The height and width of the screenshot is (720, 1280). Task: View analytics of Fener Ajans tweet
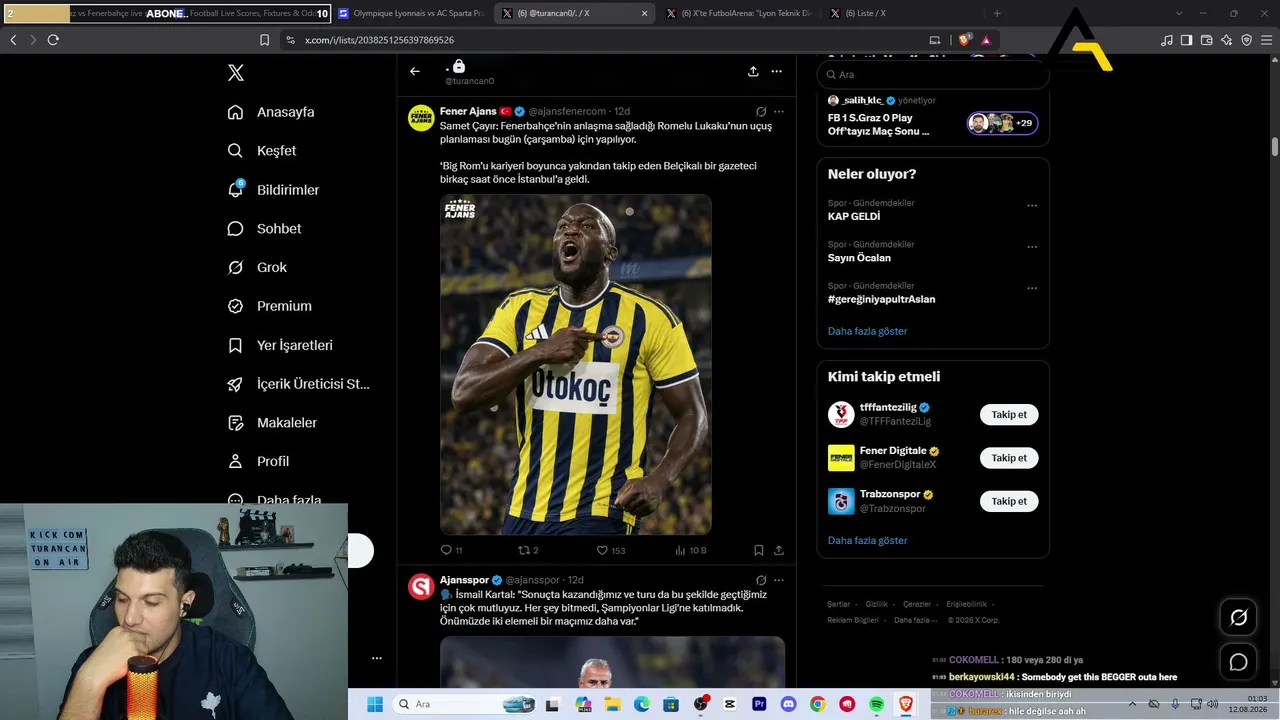tap(691, 550)
